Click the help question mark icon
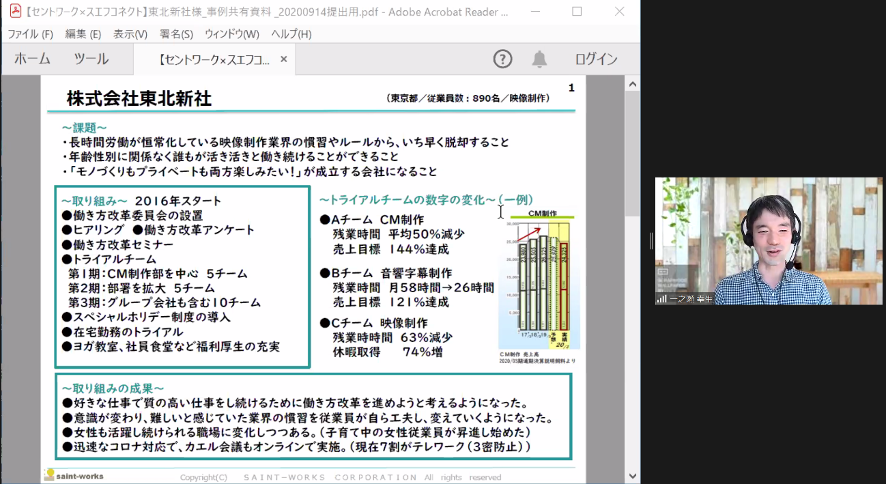Image resolution: width=887 pixels, height=485 pixels. [502, 59]
